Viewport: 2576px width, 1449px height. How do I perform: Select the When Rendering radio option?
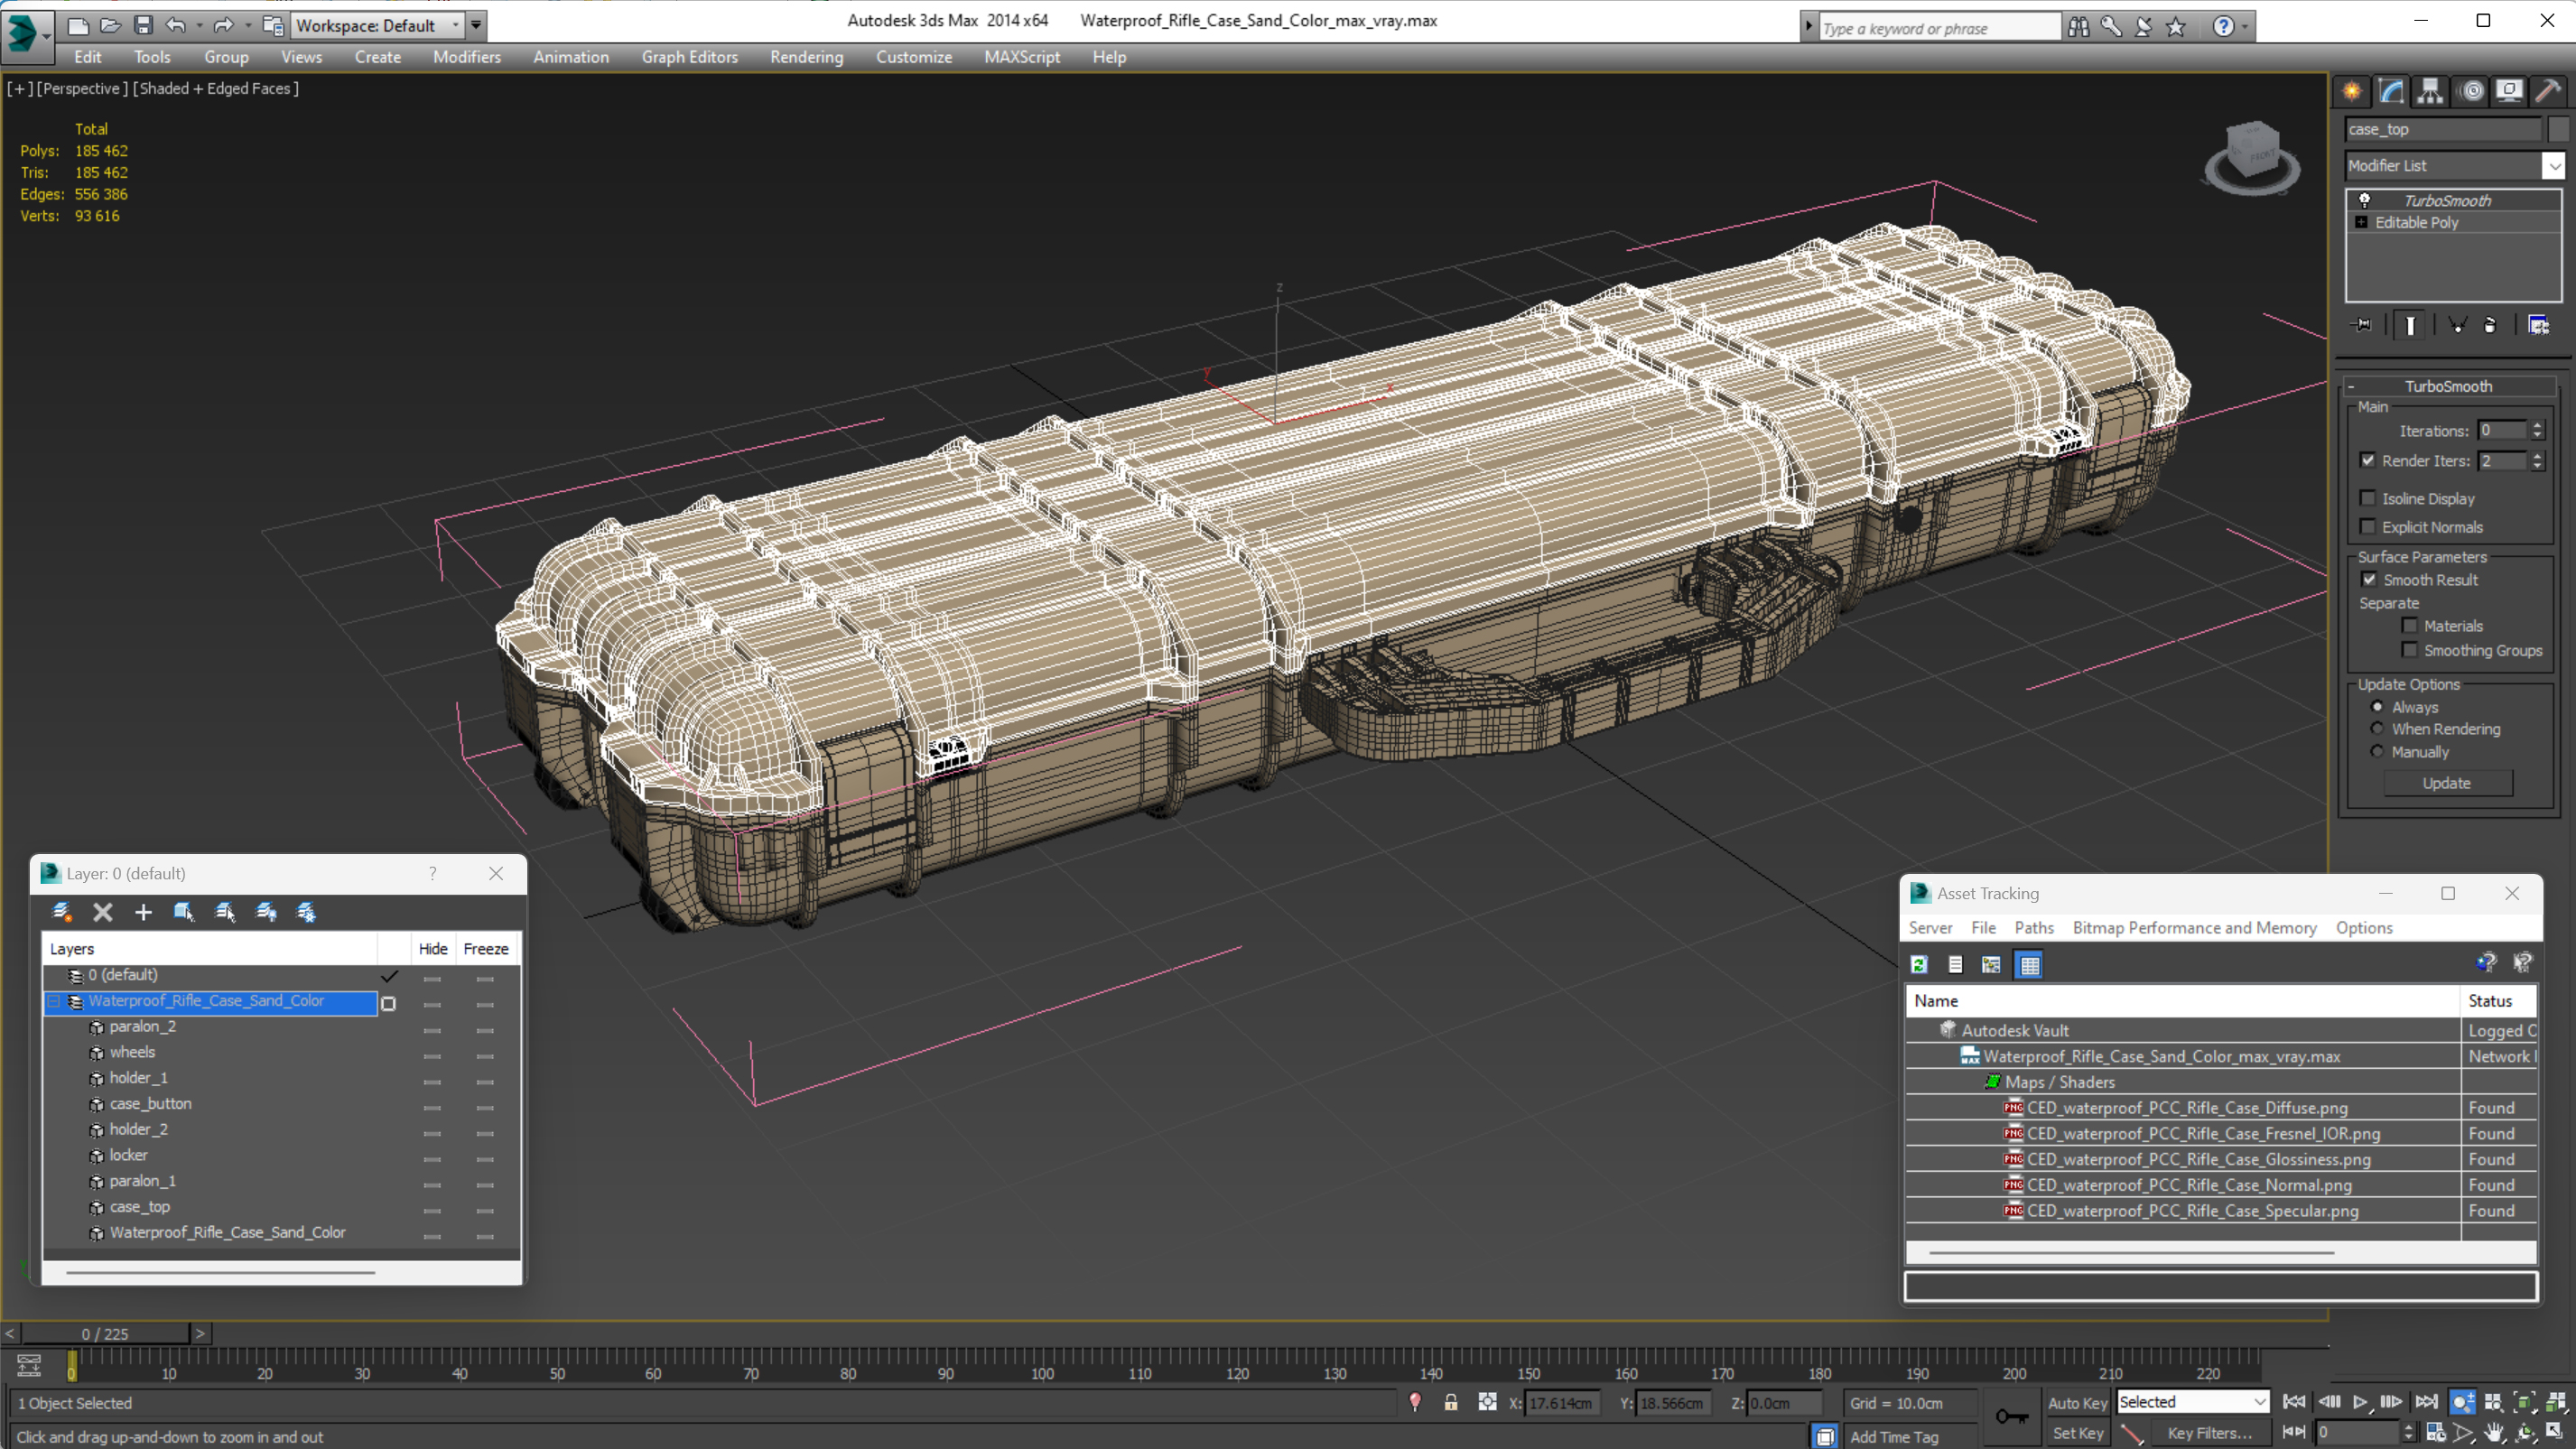[x=2378, y=729]
